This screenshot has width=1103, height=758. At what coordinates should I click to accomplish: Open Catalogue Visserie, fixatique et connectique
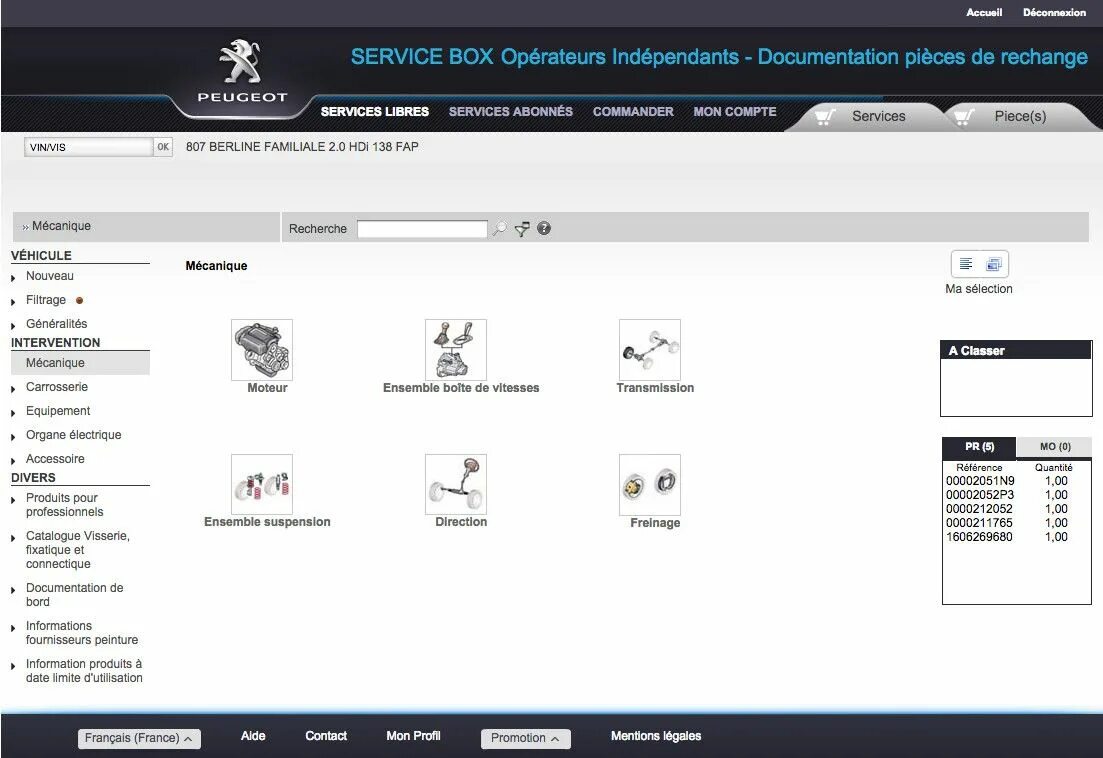pos(77,550)
